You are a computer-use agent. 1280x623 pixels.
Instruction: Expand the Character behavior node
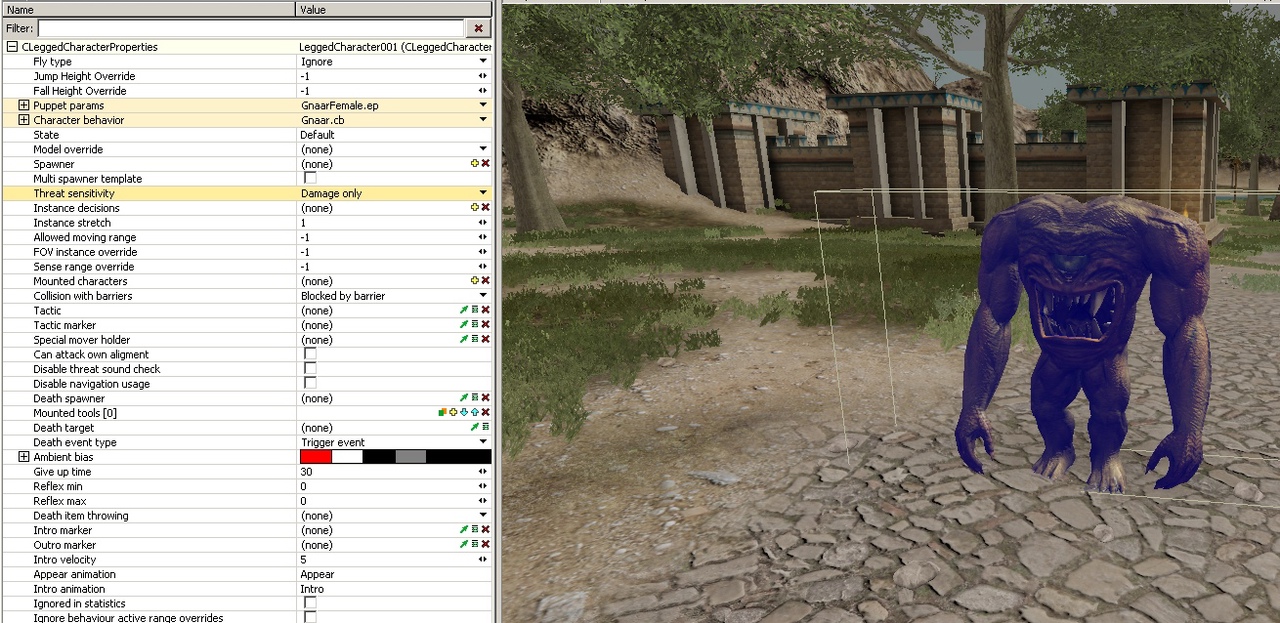[x=24, y=120]
